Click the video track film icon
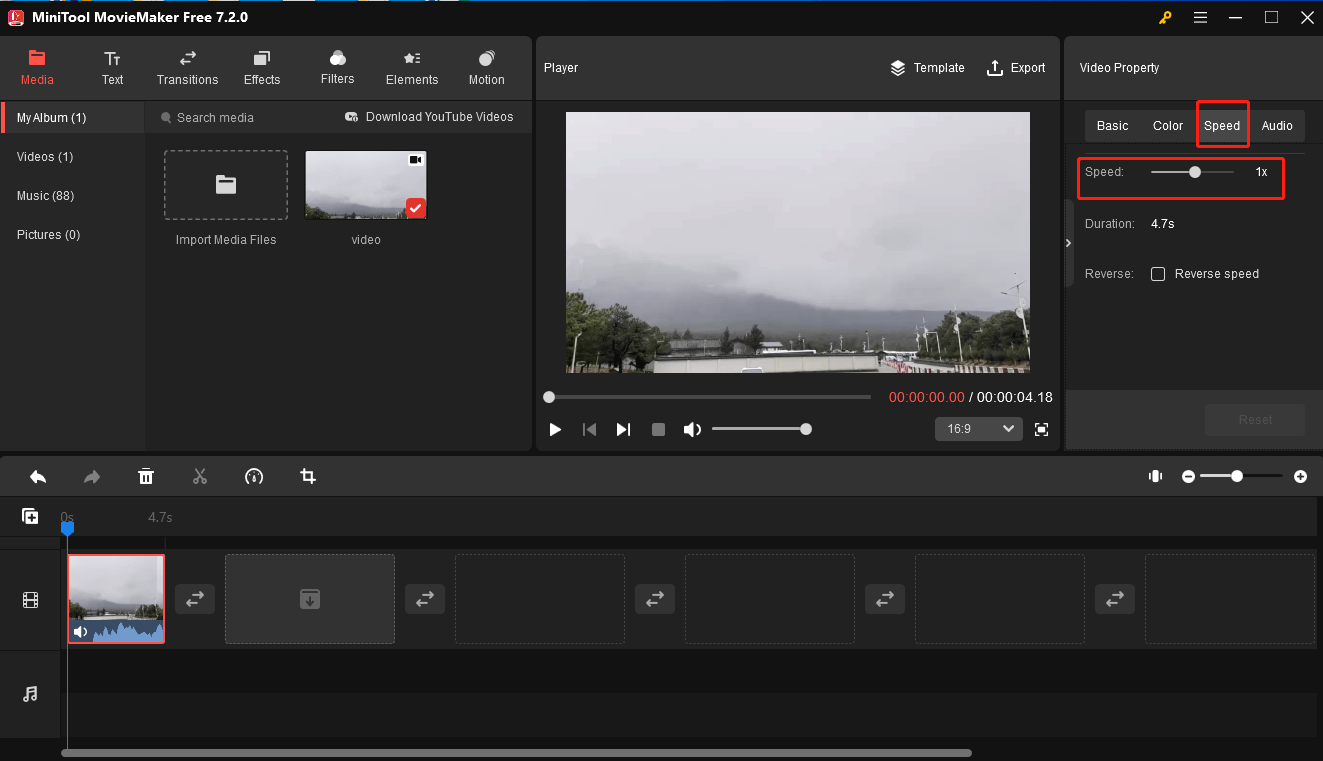Screen dimensions: 1323x761 point(30,600)
